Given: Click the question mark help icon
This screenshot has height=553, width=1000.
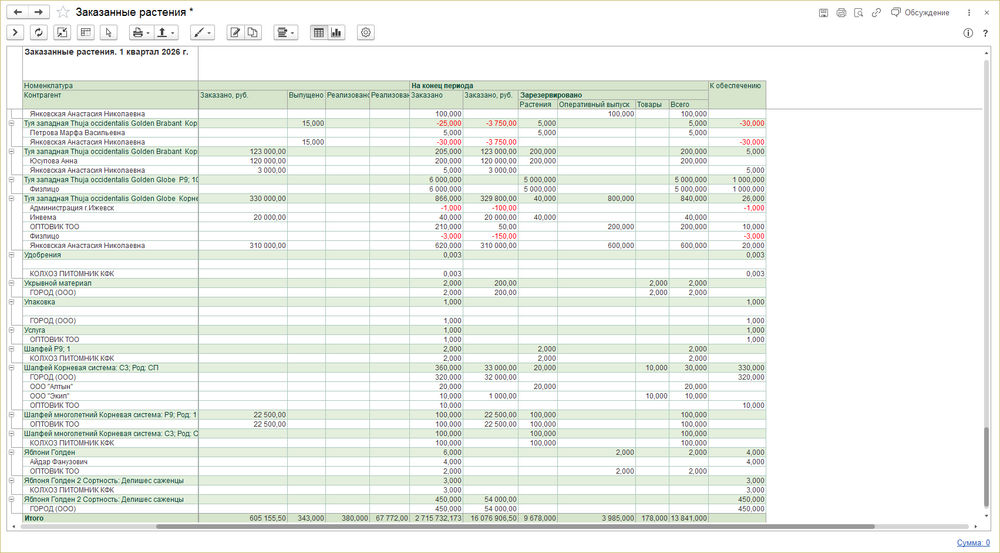Looking at the screenshot, I should tap(985, 33).
